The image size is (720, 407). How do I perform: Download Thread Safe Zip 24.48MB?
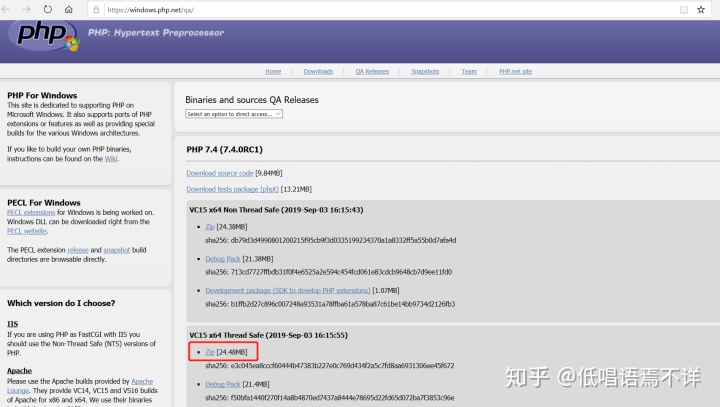[x=210, y=352]
